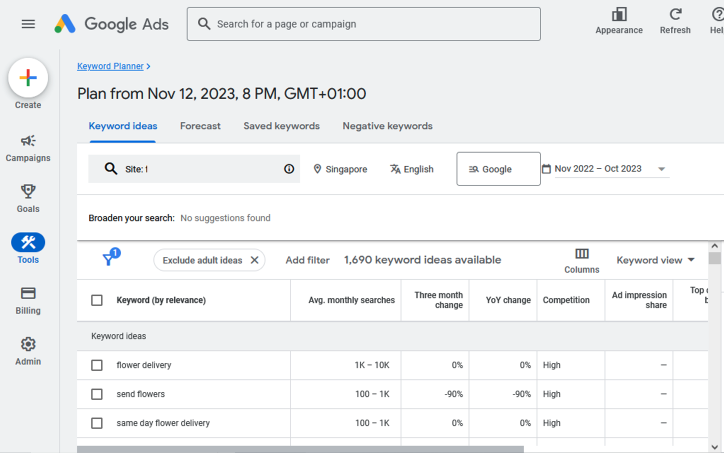
Task: Sort by Keyword (by relevance) column
Action: pyautogui.click(x=161, y=300)
